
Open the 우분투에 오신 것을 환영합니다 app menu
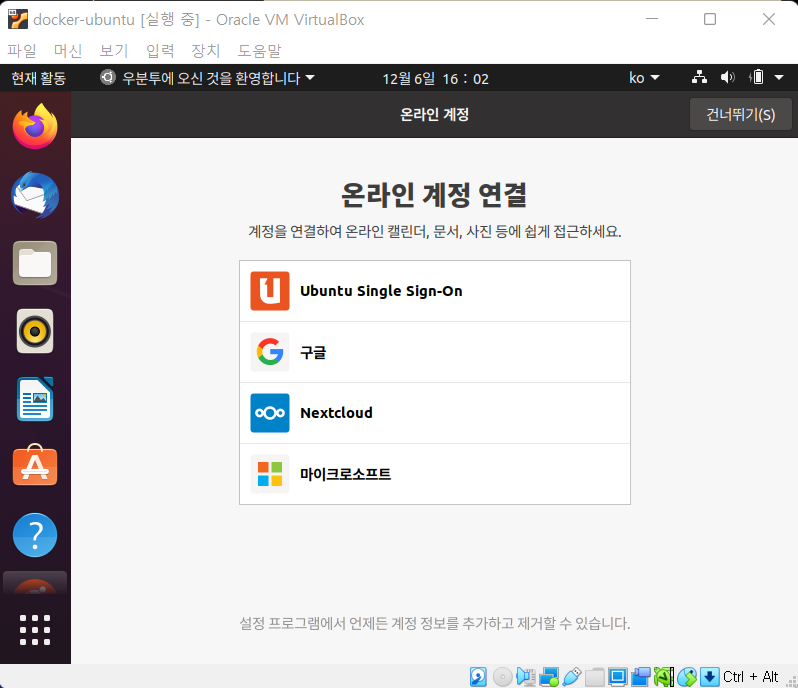[207, 78]
